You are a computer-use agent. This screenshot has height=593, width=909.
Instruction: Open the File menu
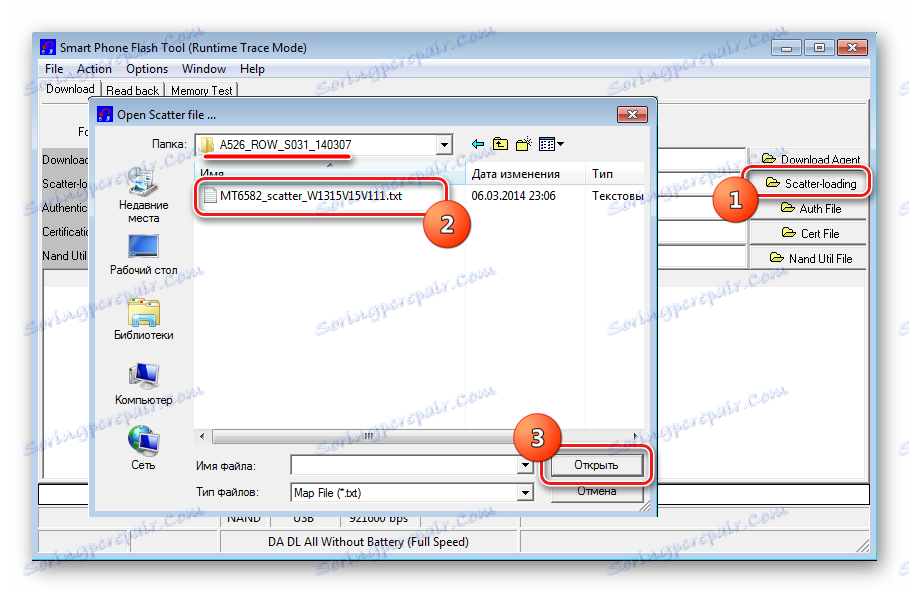tap(54, 69)
